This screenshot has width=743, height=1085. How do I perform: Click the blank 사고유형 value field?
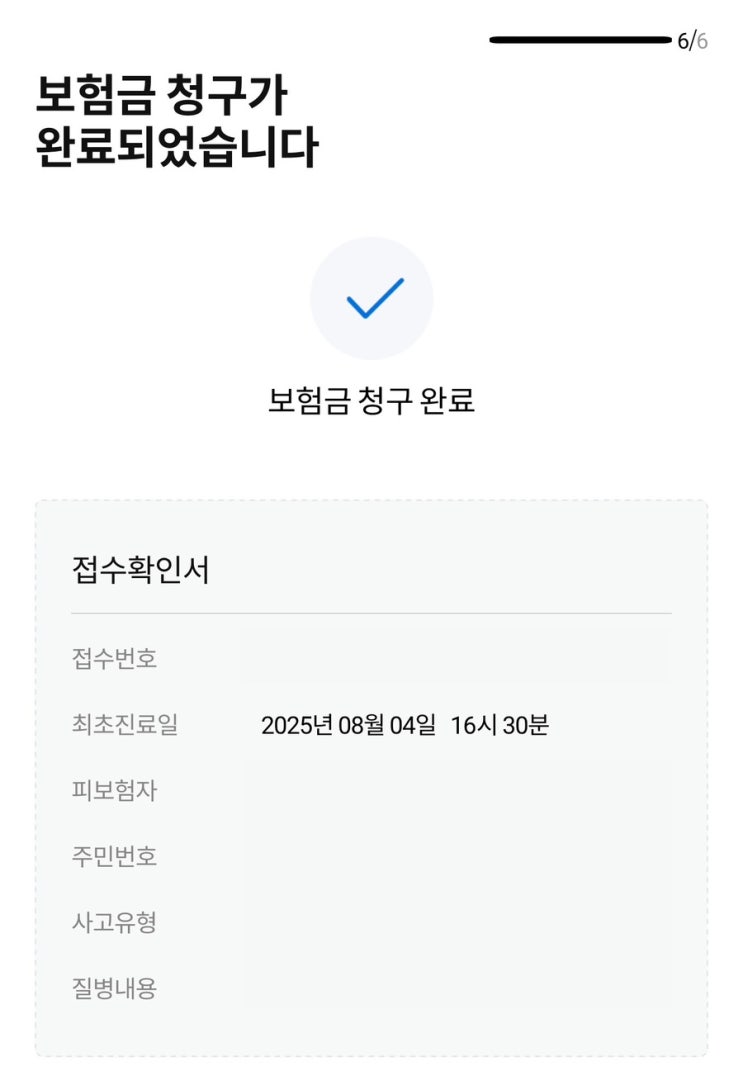(457, 922)
